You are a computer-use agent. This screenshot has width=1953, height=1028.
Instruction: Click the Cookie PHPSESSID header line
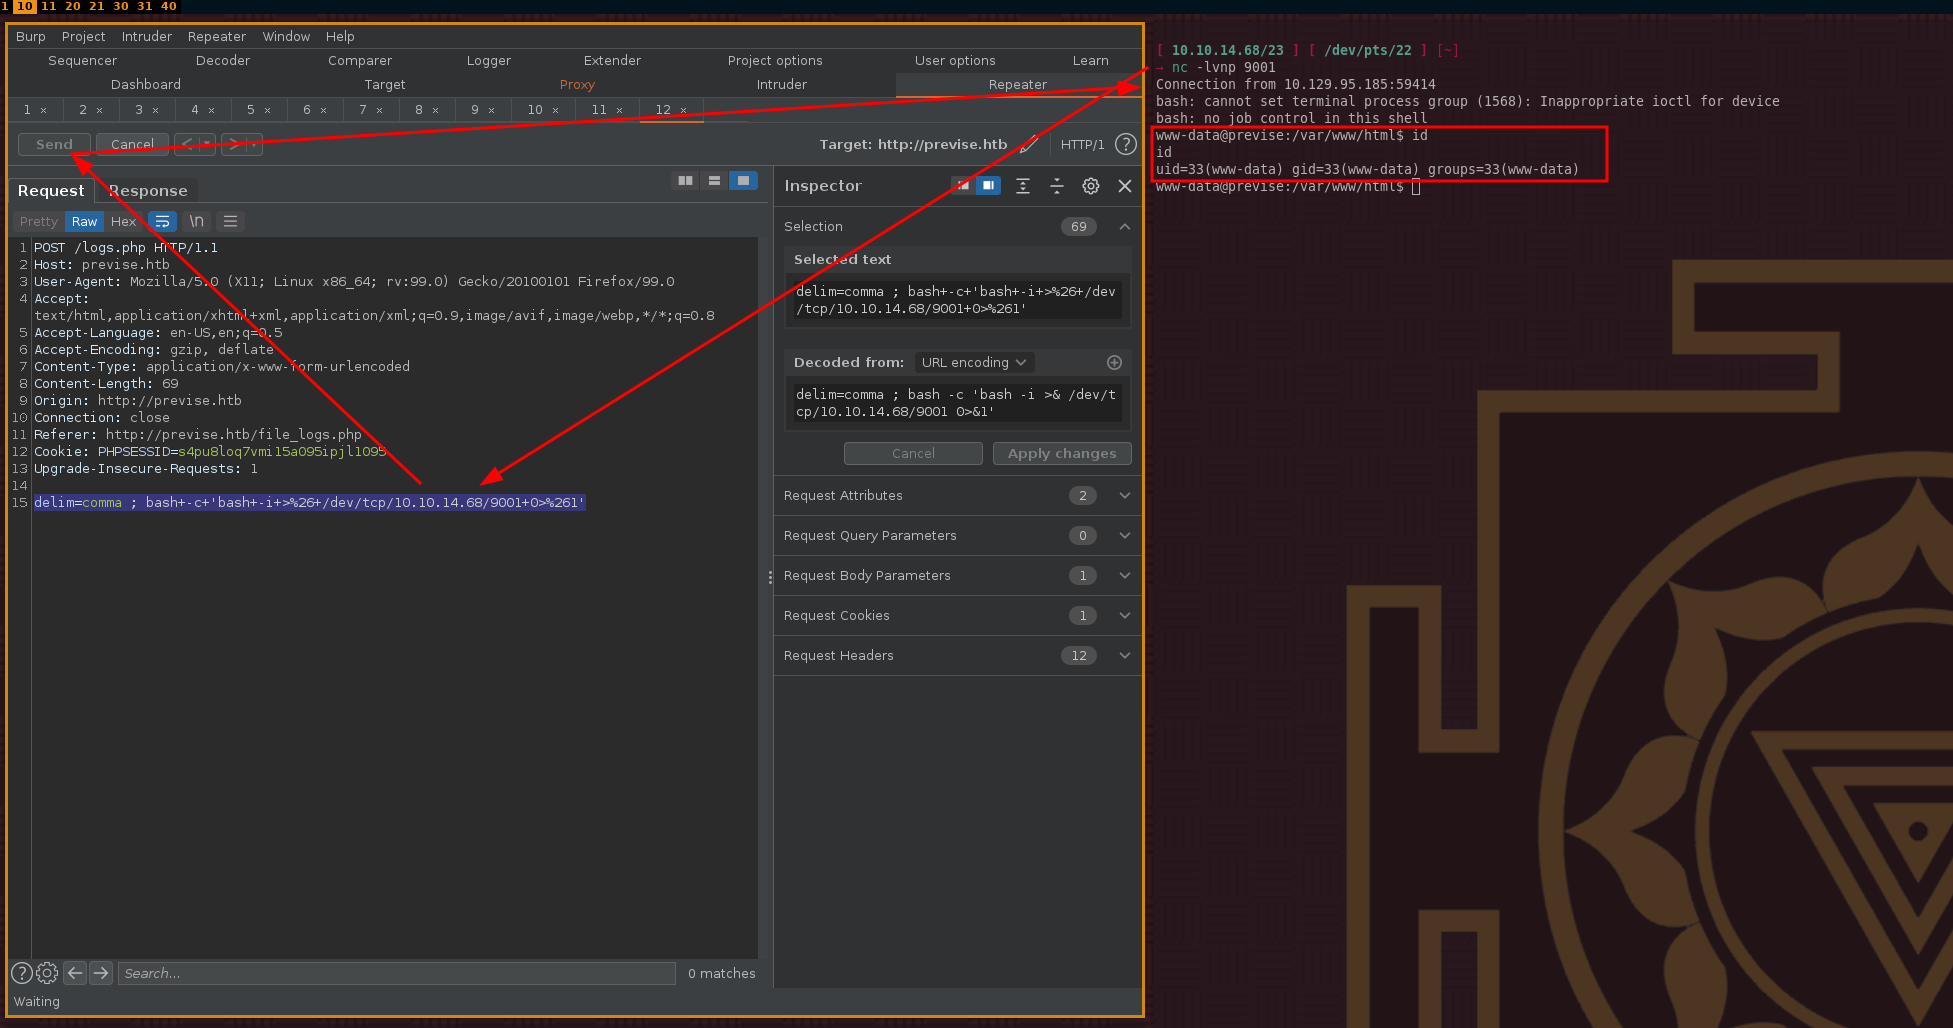tap(210, 451)
